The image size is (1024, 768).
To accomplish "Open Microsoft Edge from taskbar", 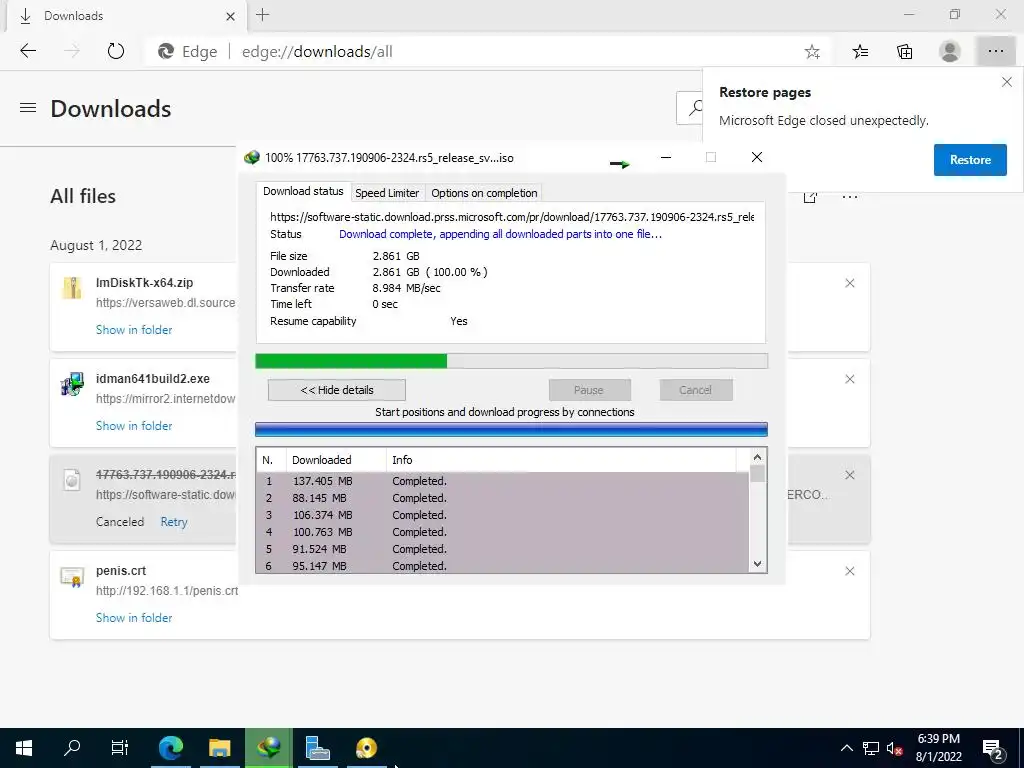I will coord(171,748).
